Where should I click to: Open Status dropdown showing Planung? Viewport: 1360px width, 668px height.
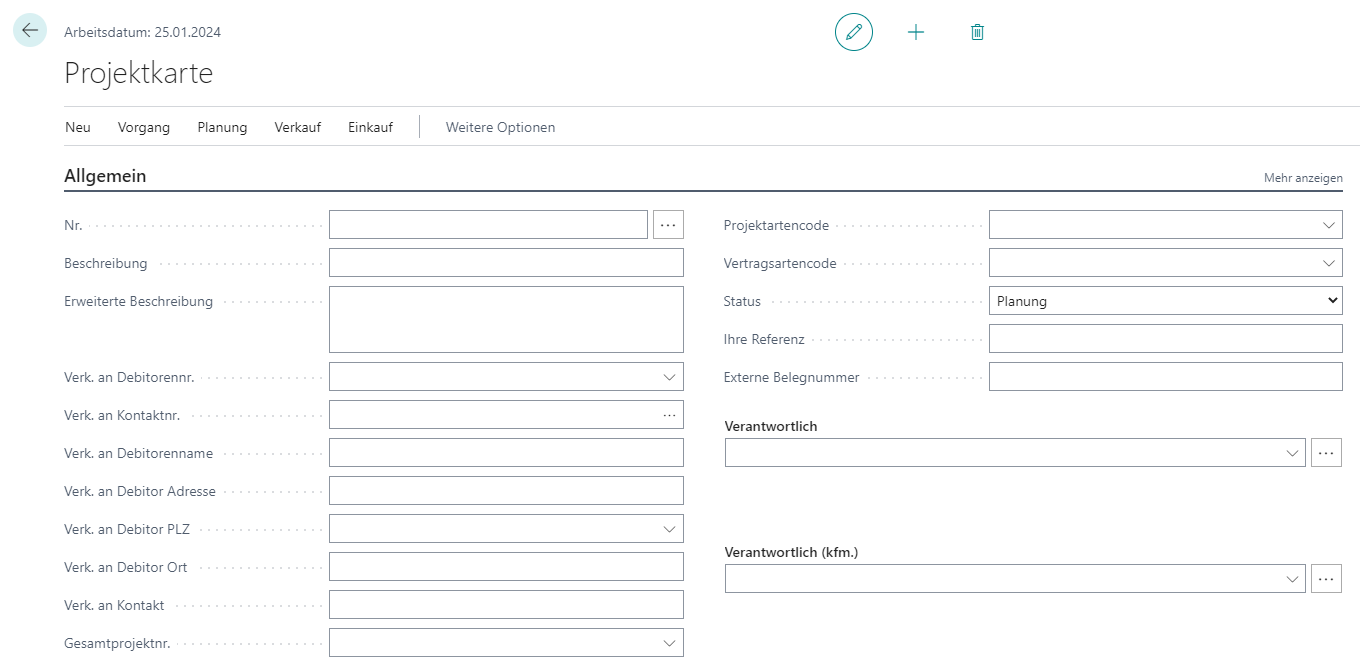[x=1166, y=301]
